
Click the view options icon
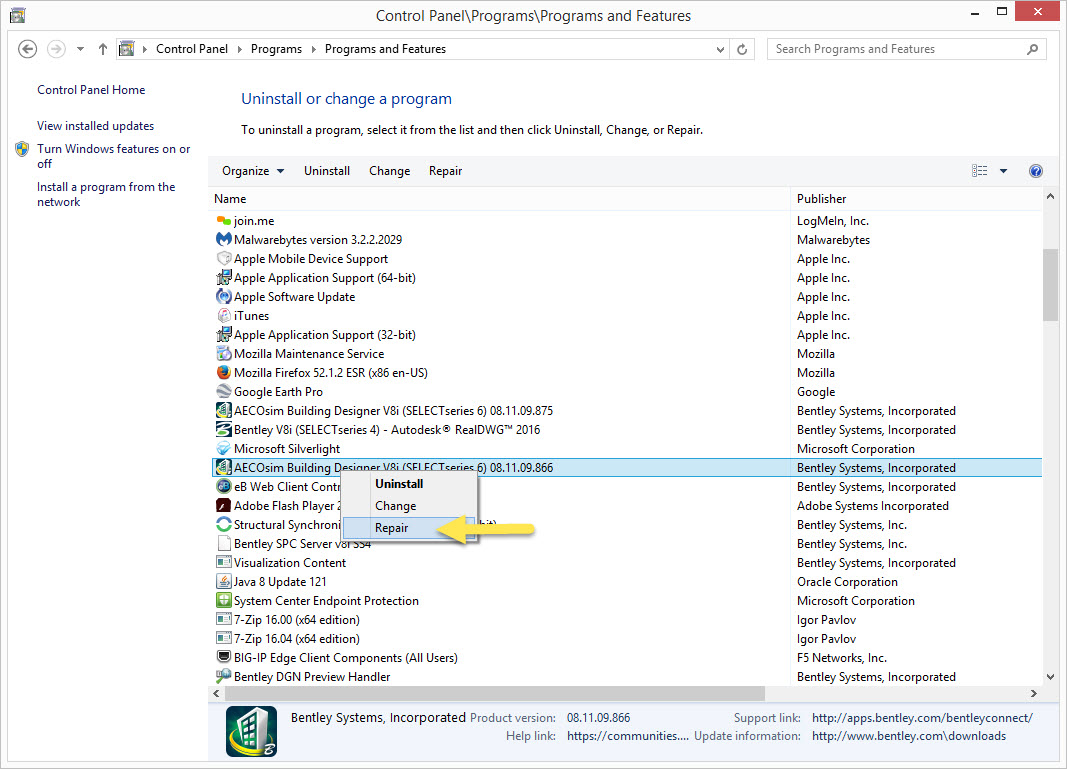point(979,171)
